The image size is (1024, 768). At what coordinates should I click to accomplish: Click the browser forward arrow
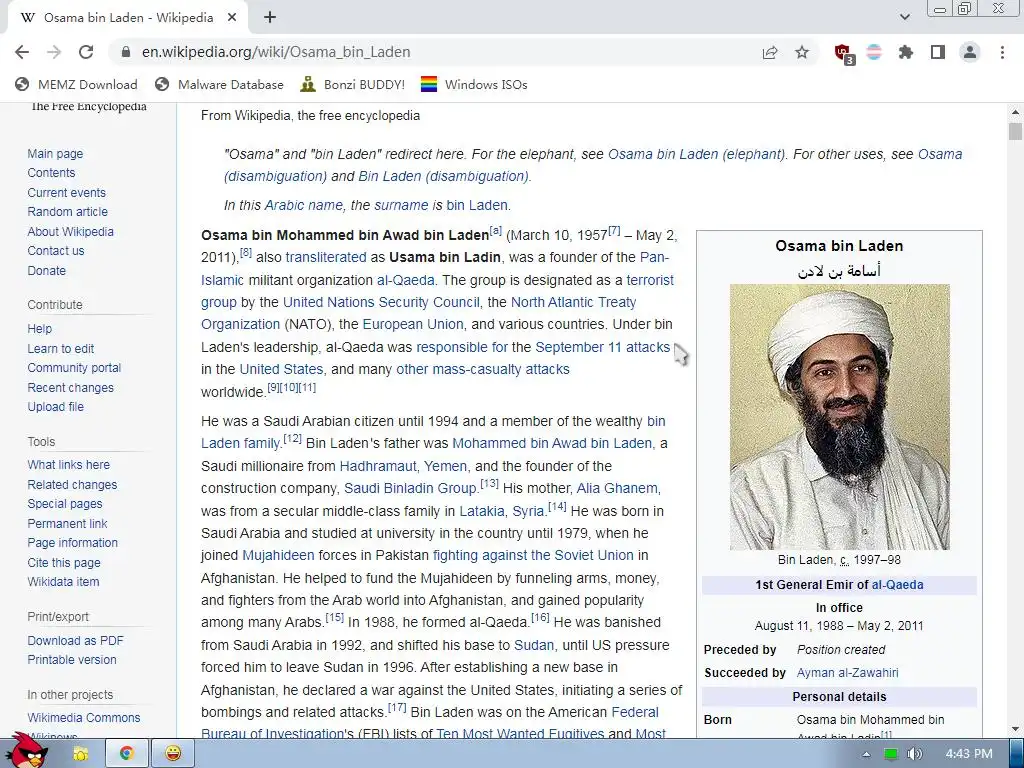(54, 52)
